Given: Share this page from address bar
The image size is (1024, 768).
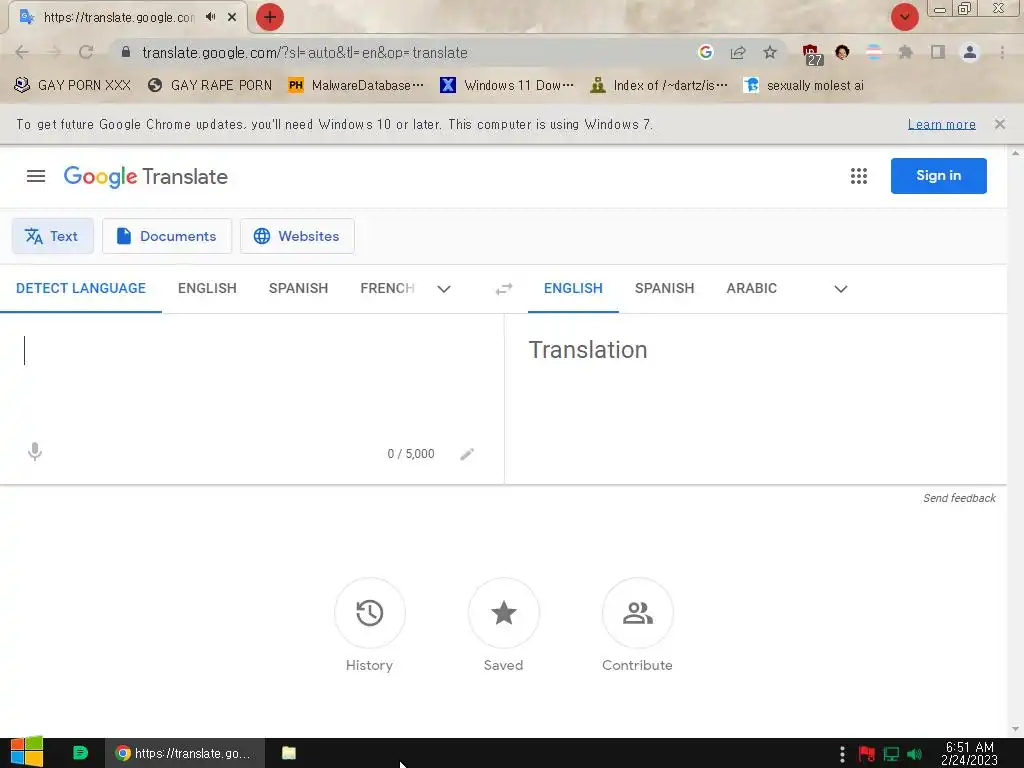Looking at the screenshot, I should tap(738, 52).
